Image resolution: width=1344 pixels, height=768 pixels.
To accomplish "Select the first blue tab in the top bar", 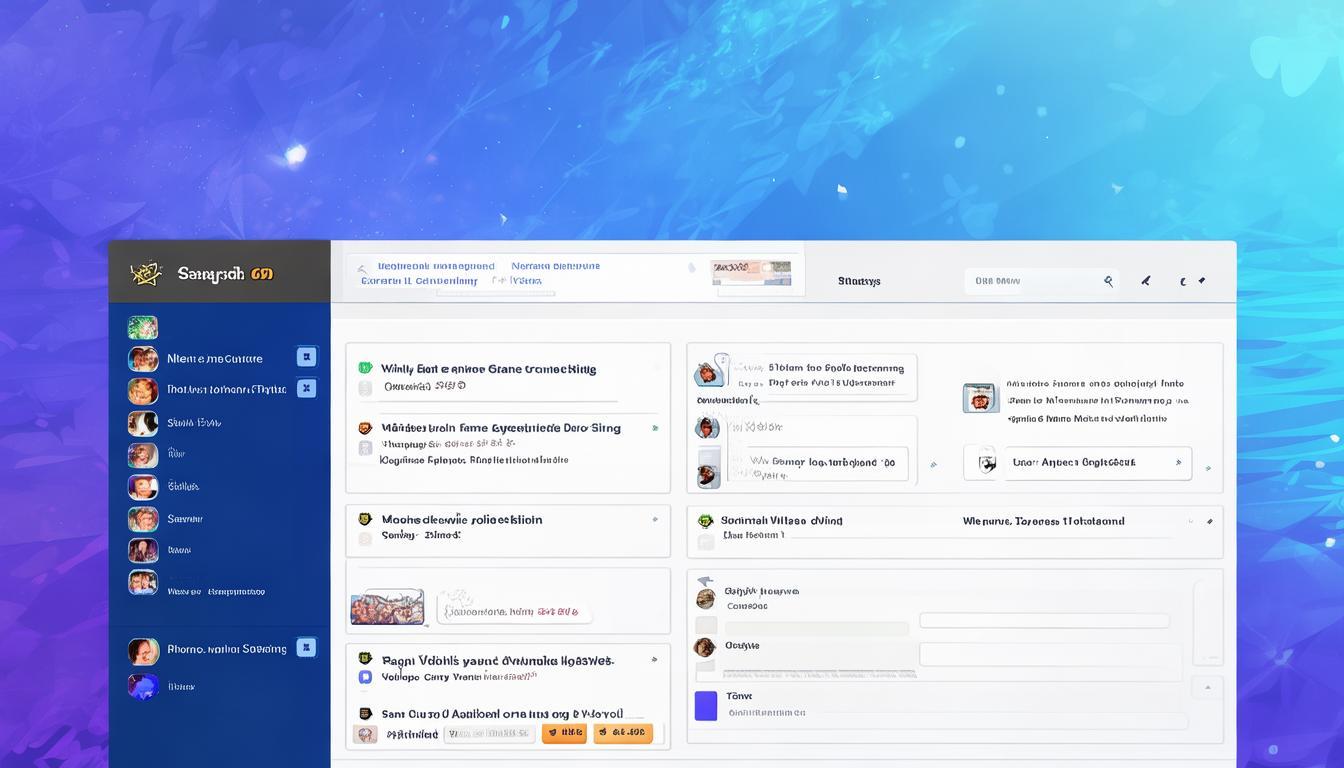I will [435, 267].
